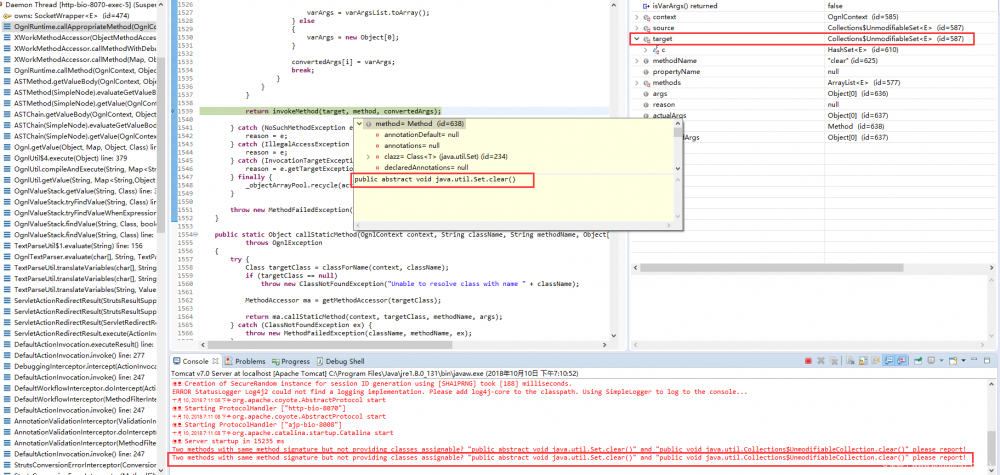
Task: Open Display Selected Console dropdown arrow
Action: pyautogui.click(x=941, y=361)
